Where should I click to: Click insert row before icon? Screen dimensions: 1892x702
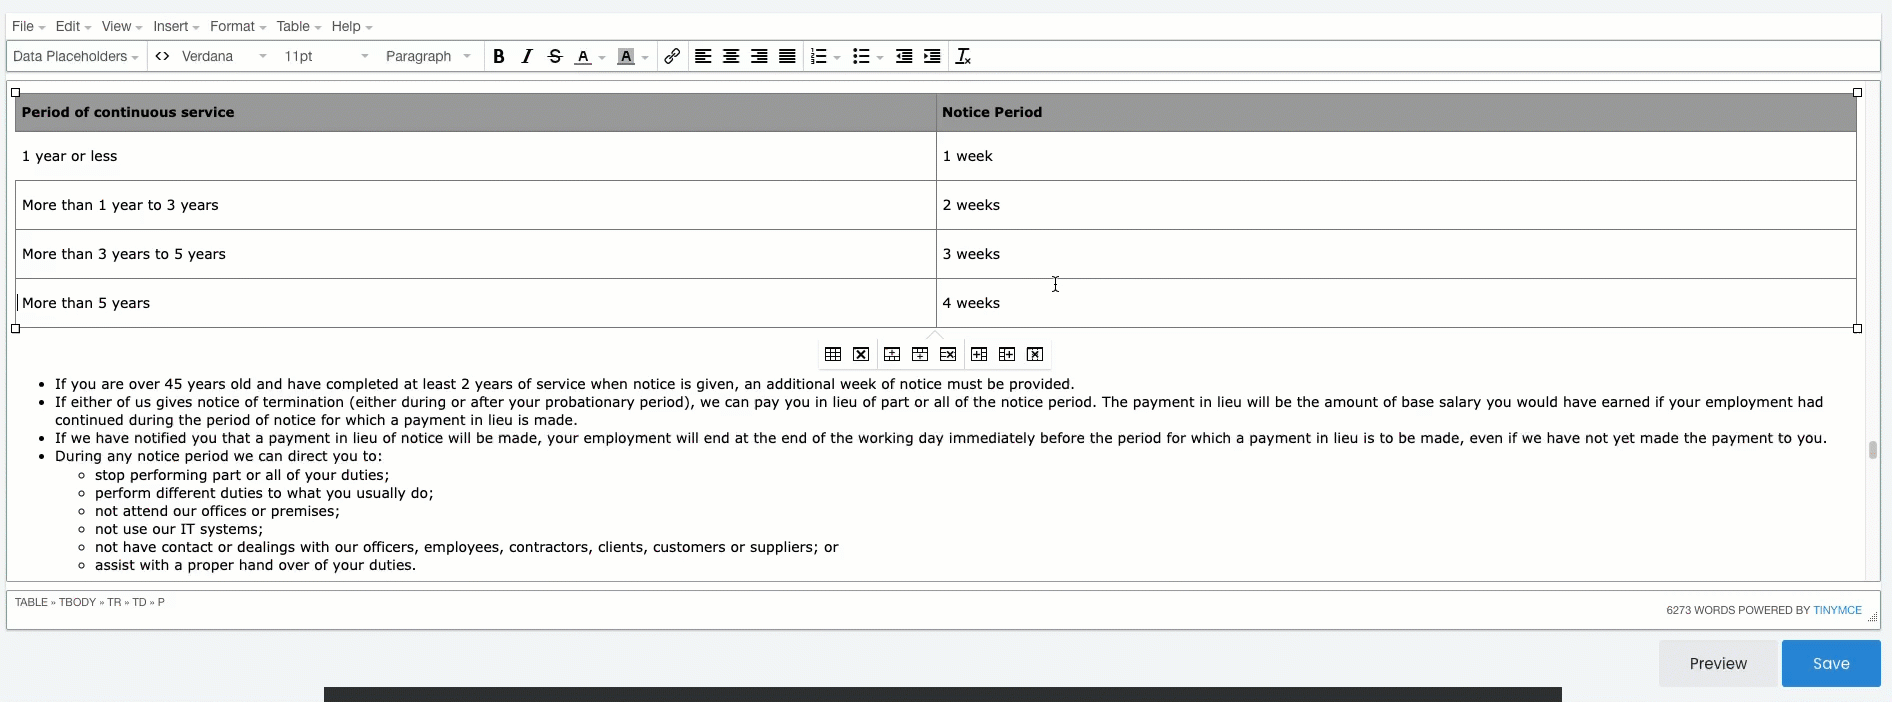click(892, 354)
